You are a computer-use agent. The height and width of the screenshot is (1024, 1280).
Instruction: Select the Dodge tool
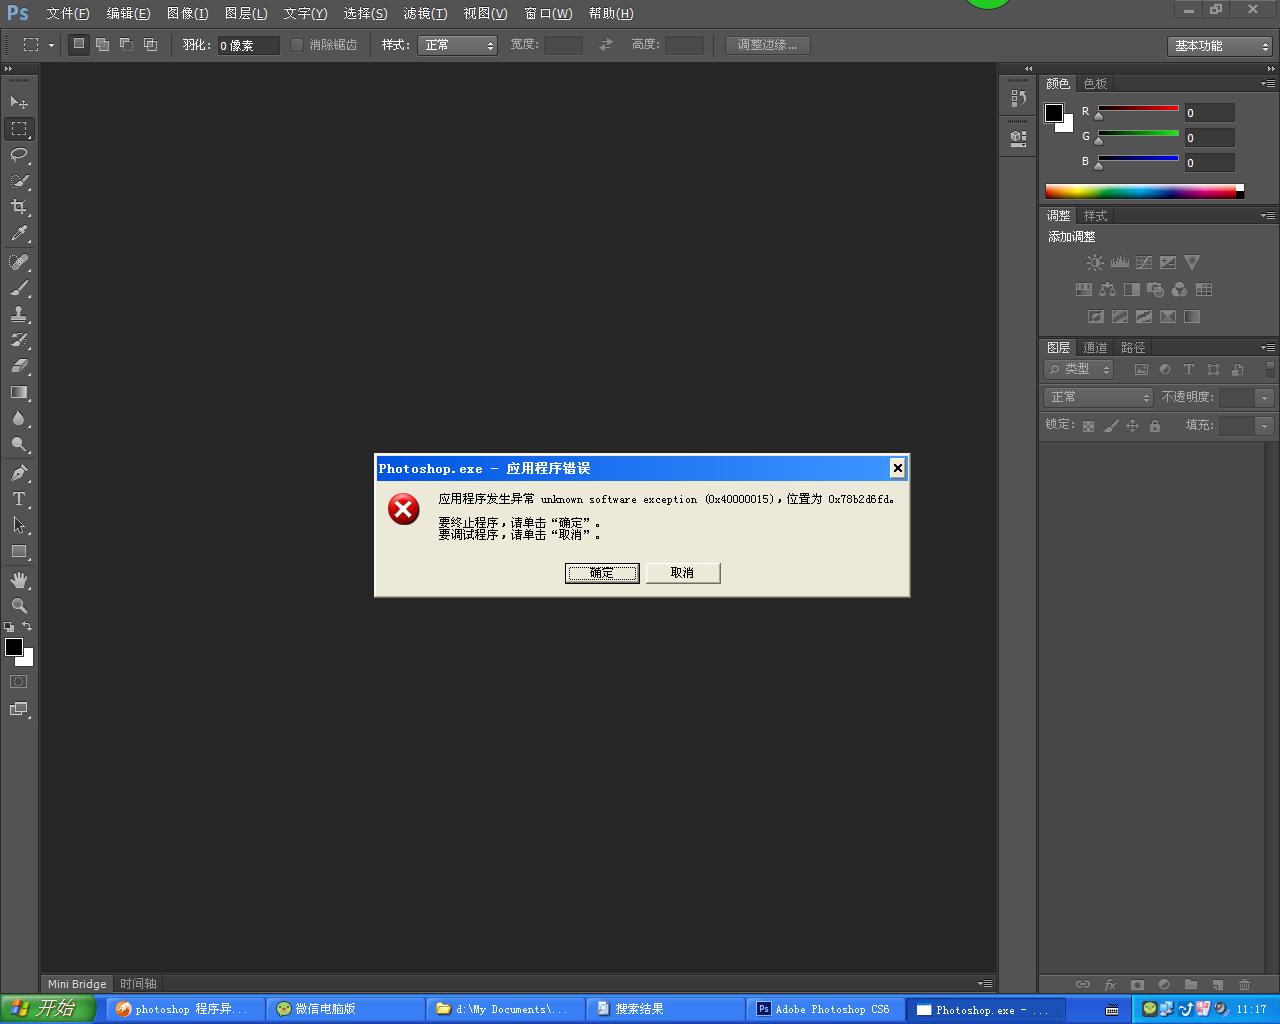coord(19,445)
